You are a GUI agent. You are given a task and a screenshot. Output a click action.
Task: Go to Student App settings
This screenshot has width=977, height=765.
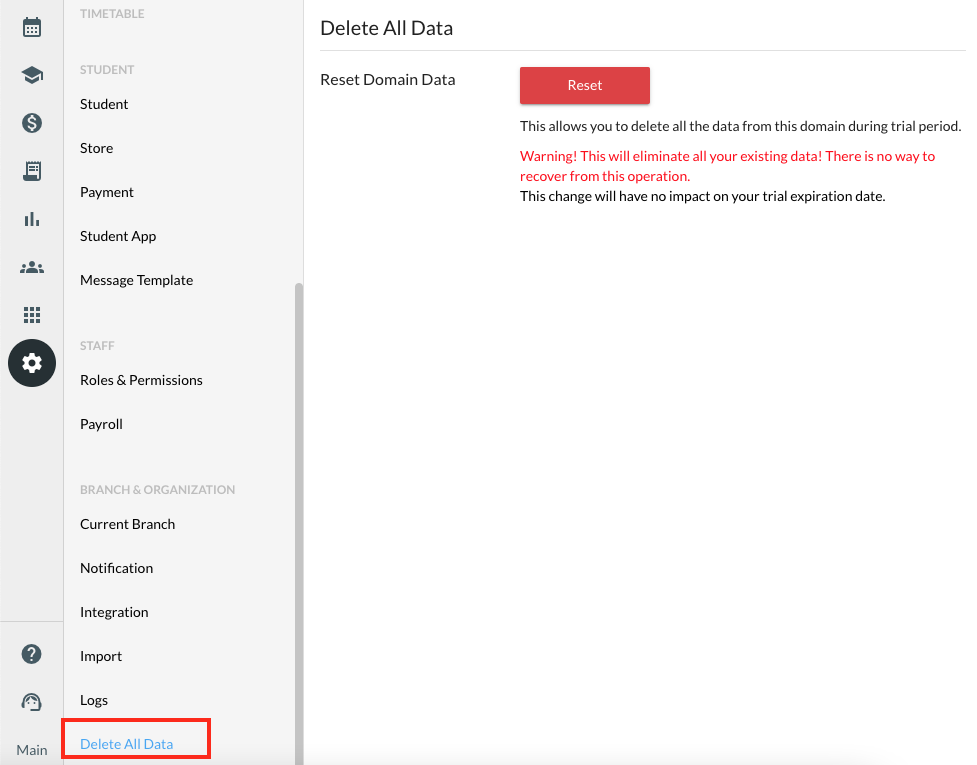tap(118, 236)
